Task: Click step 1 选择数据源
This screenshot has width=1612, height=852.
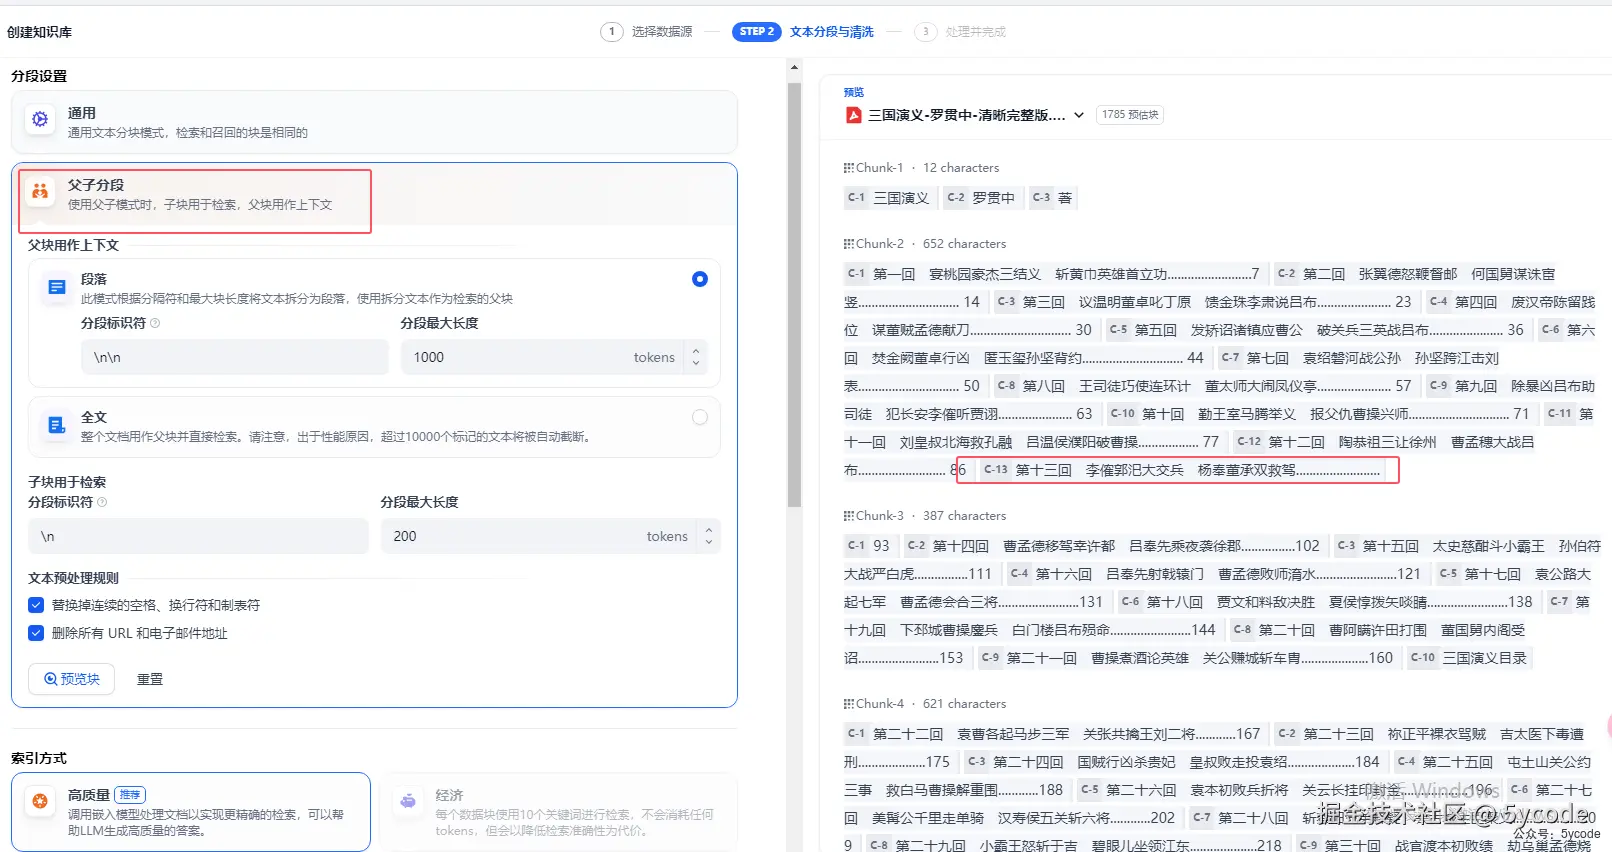Action: [x=647, y=32]
